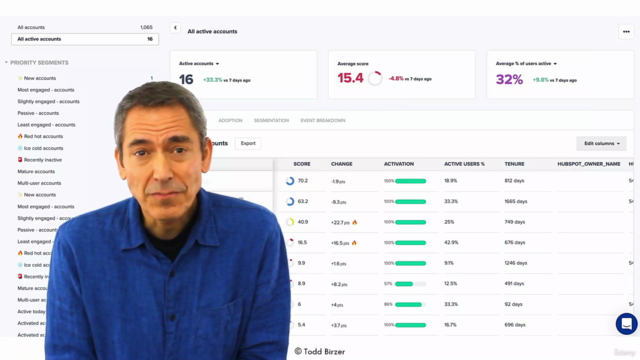Sort by the Change column header

click(x=342, y=164)
